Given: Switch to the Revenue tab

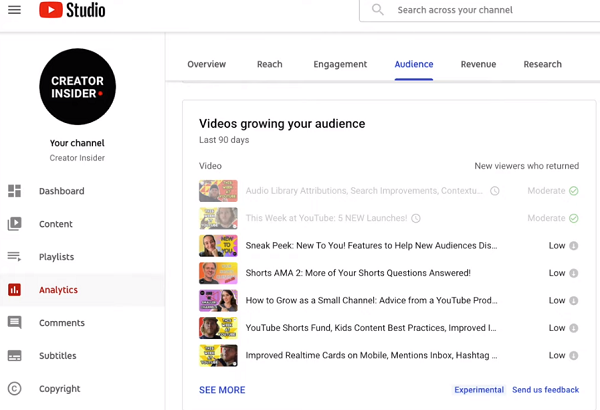Looking at the screenshot, I should pos(478,64).
